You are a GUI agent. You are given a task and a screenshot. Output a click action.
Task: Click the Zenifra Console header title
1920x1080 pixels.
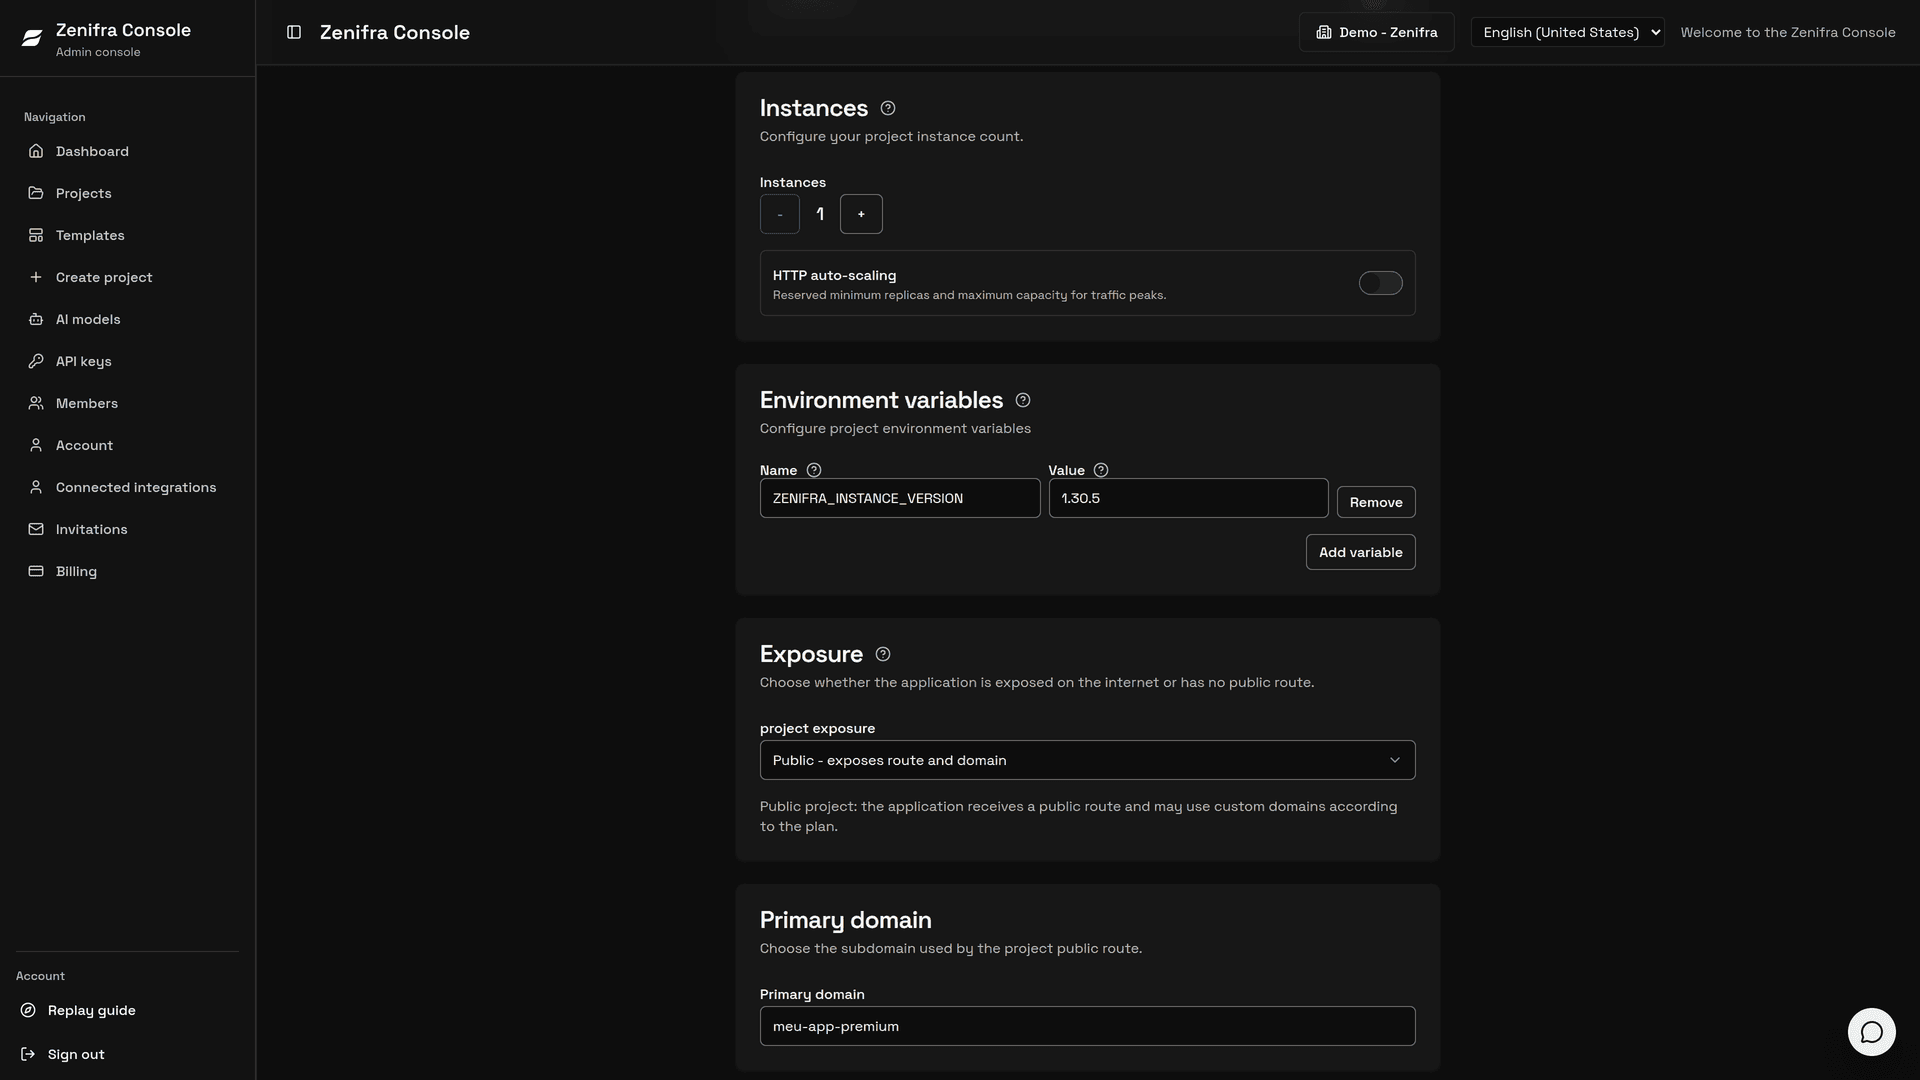tap(395, 32)
